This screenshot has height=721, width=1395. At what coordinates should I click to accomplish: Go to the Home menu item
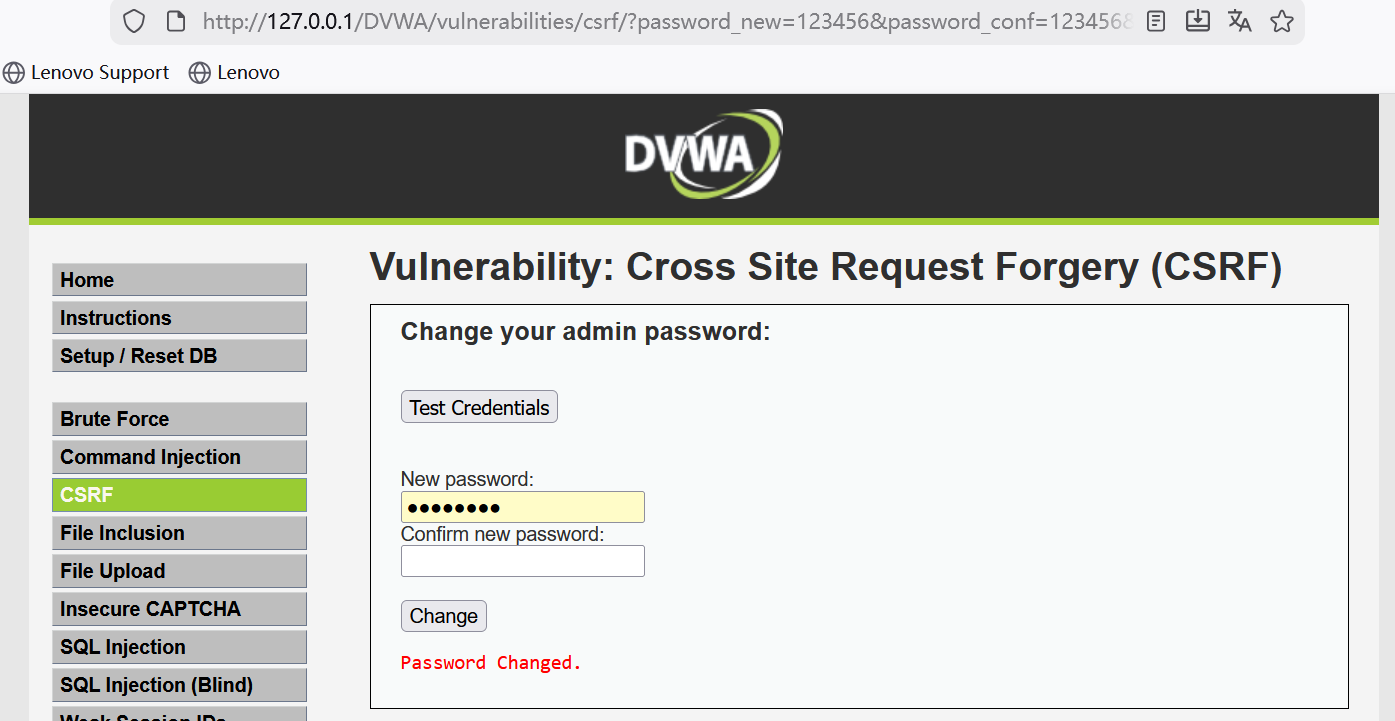(x=179, y=280)
